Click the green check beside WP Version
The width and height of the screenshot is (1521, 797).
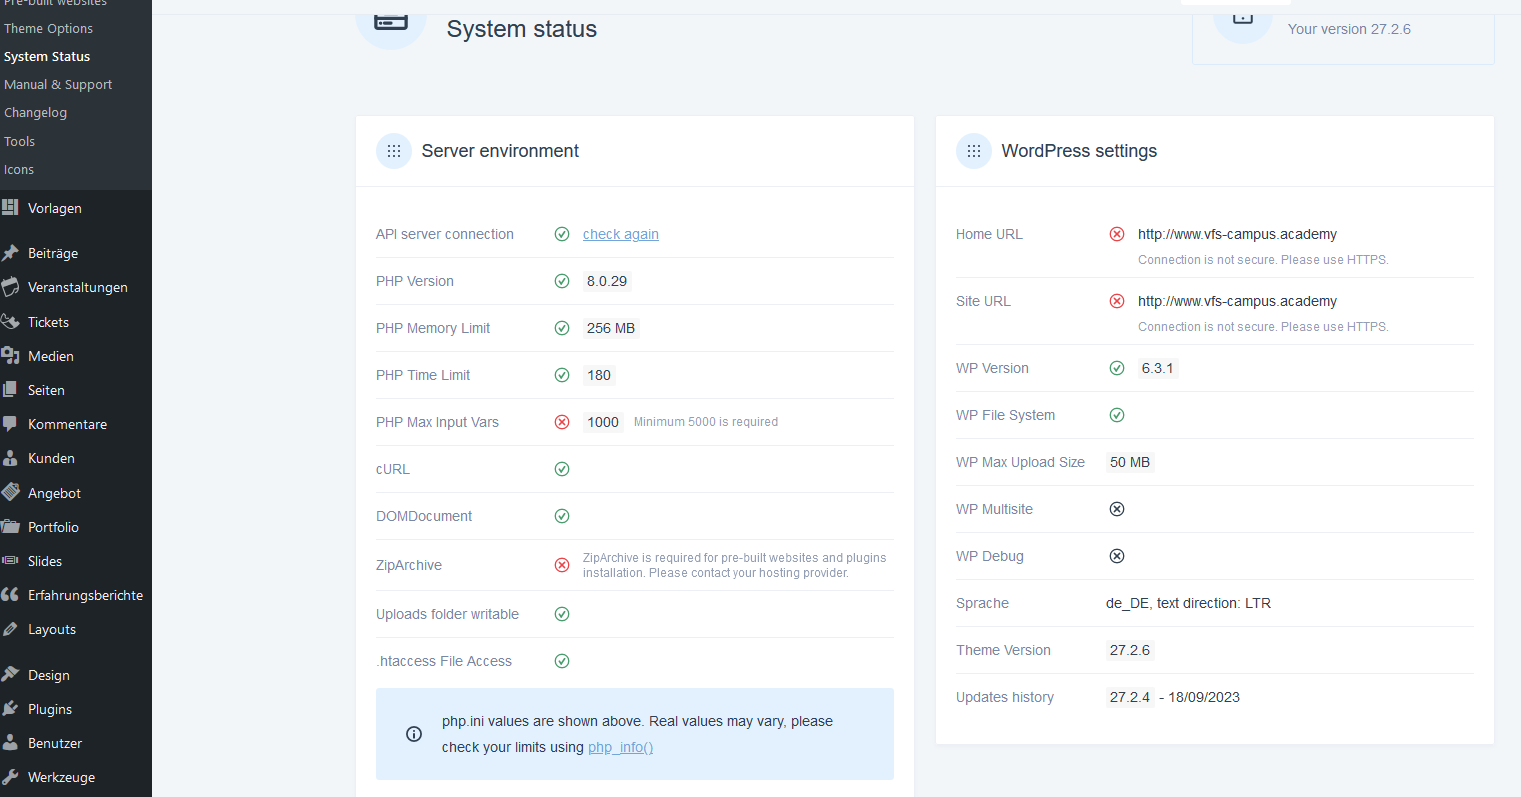(x=1117, y=368)
